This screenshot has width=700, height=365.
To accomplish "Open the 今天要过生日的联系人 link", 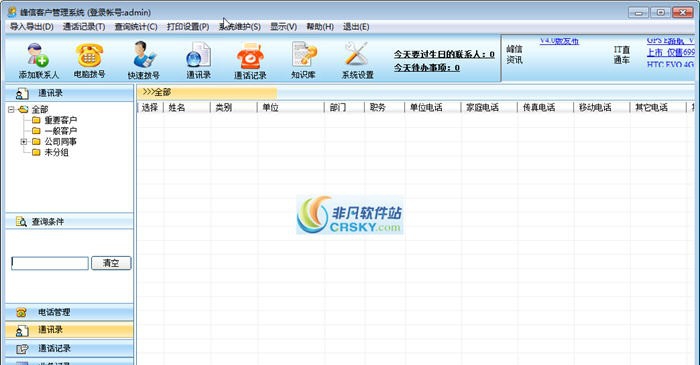I will pyautogui.click(x=444, y=54).
